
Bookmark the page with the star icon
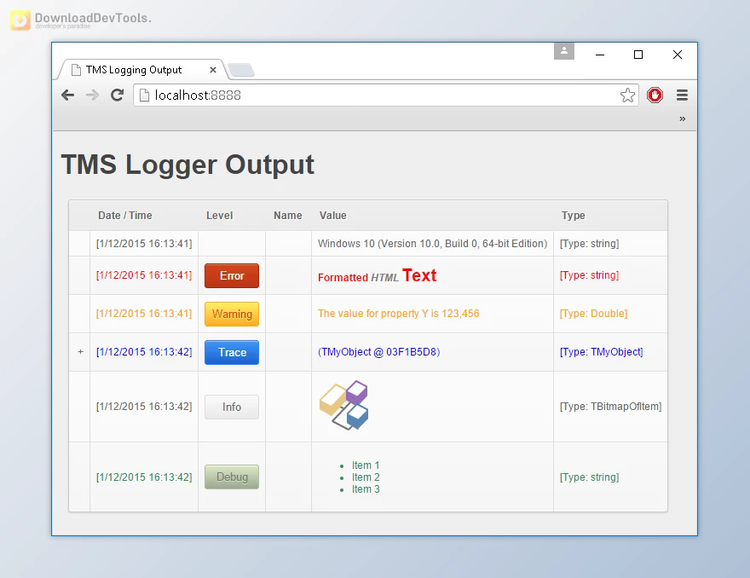628,95
